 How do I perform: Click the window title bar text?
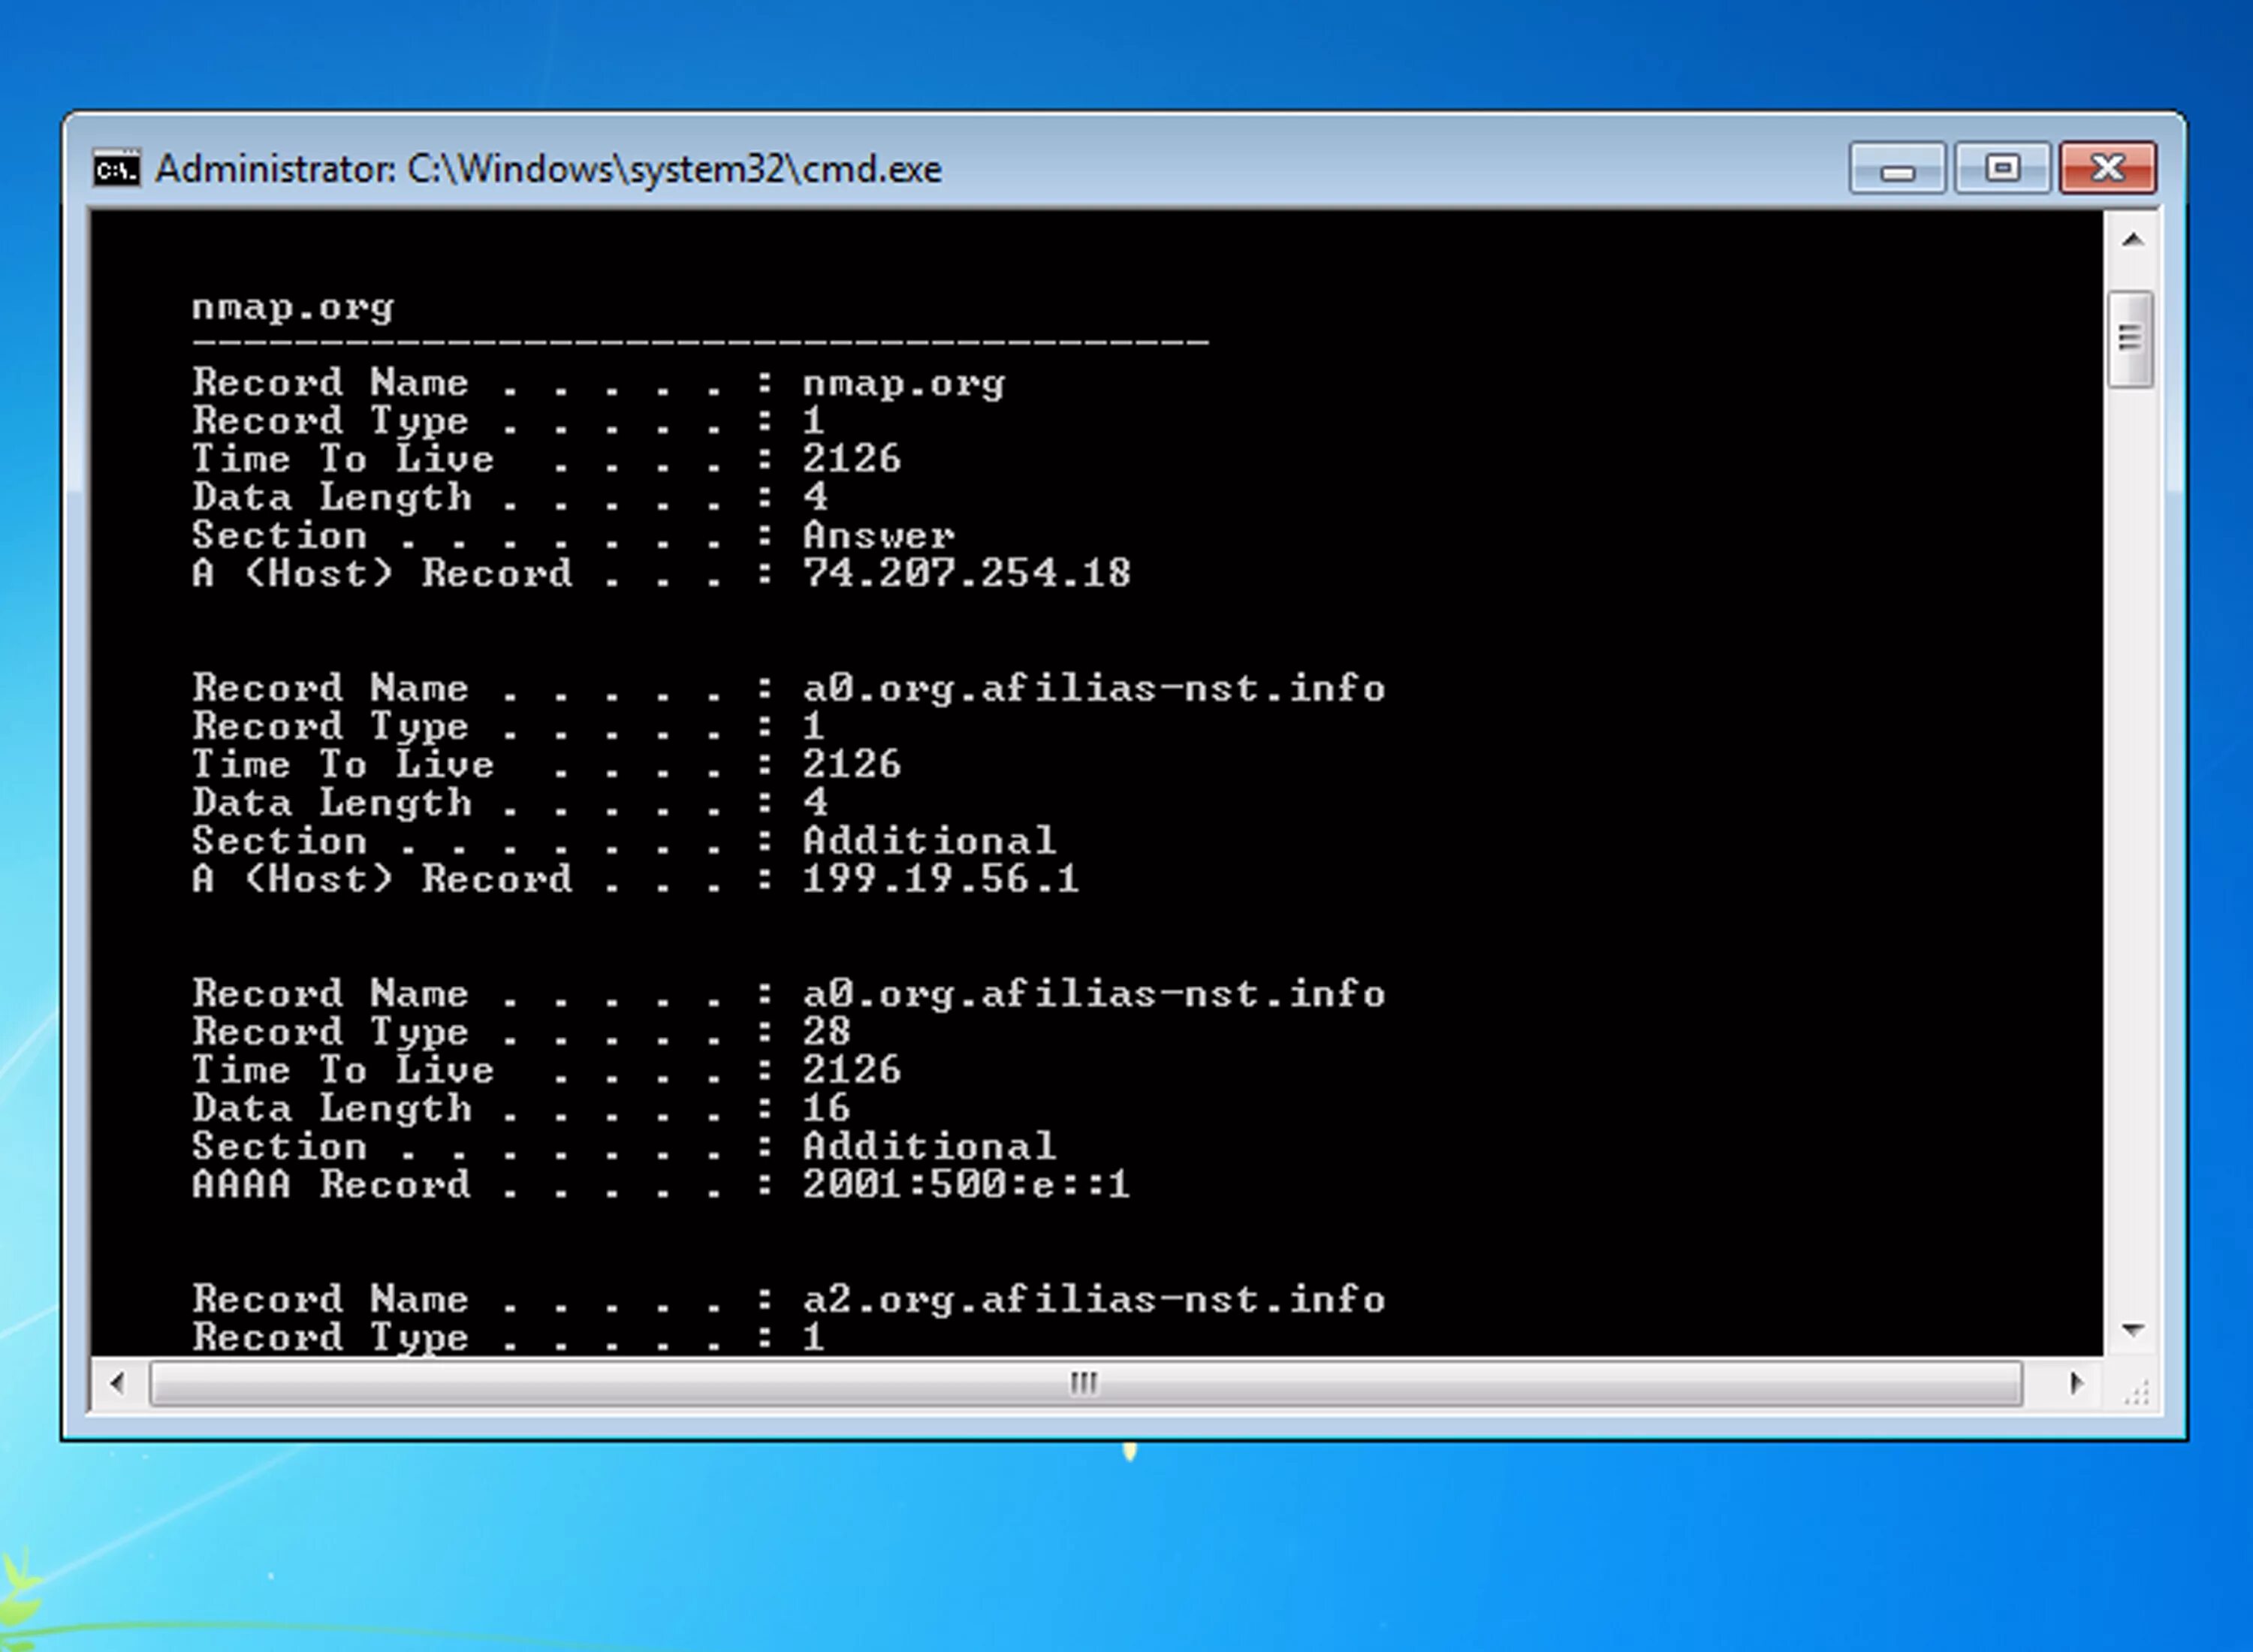(x=548, y=169)
